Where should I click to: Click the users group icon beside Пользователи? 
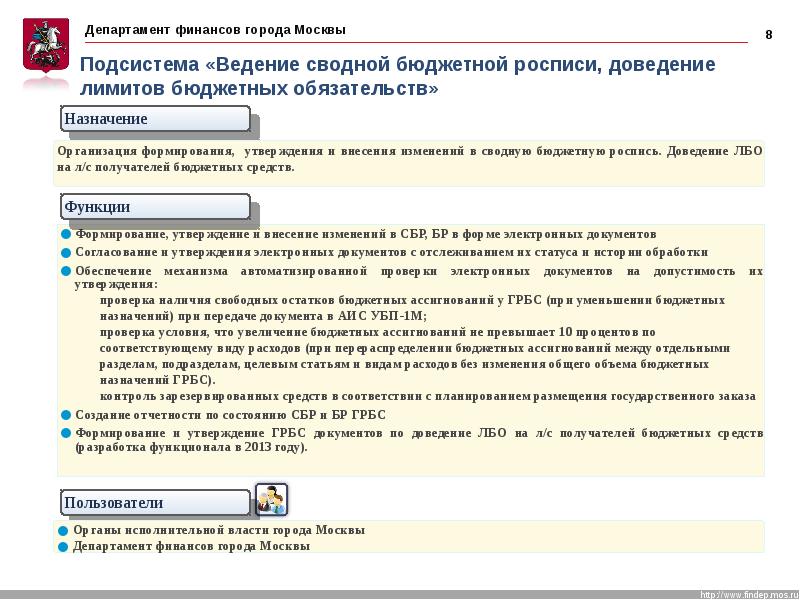tap(270, 499)
